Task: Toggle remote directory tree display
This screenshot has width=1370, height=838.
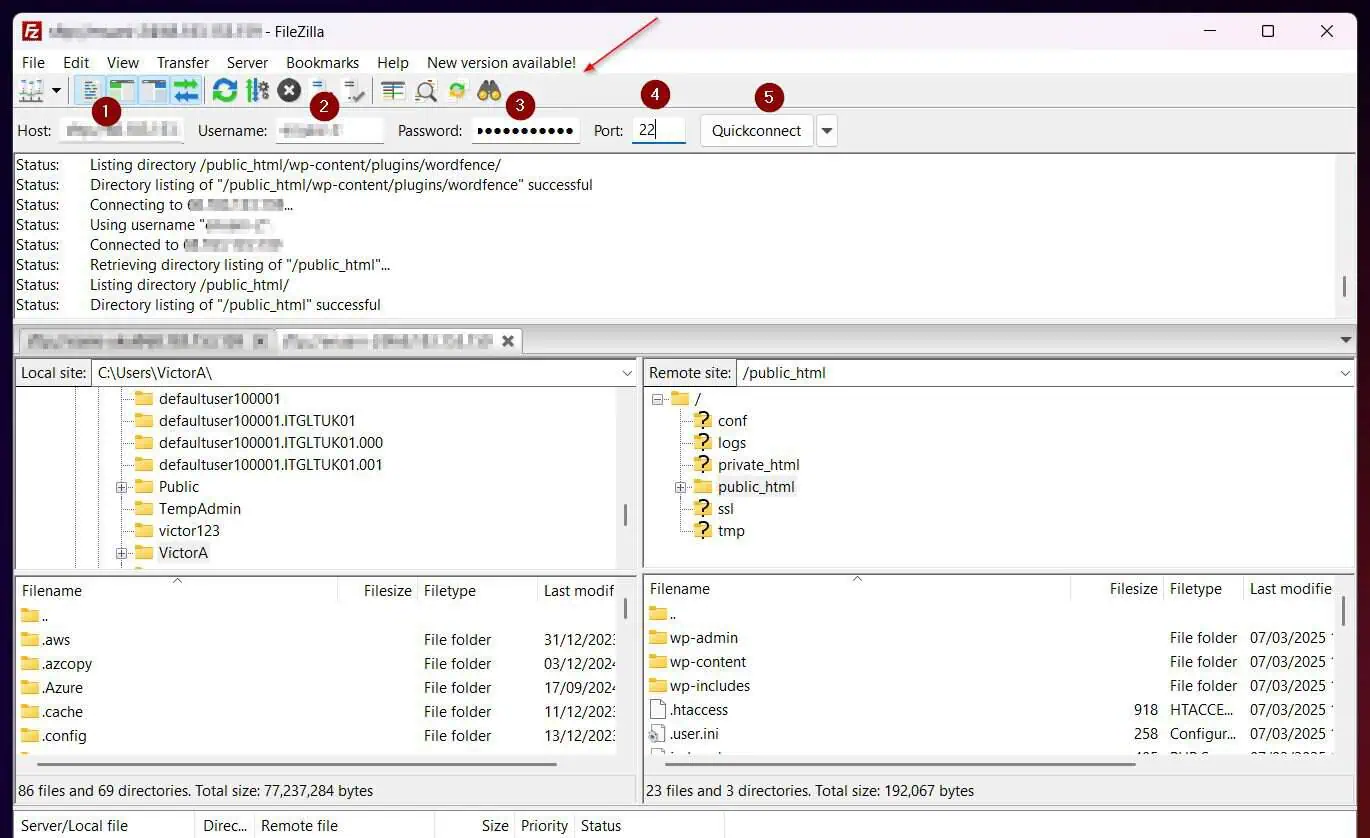Action: pos(154,91)
